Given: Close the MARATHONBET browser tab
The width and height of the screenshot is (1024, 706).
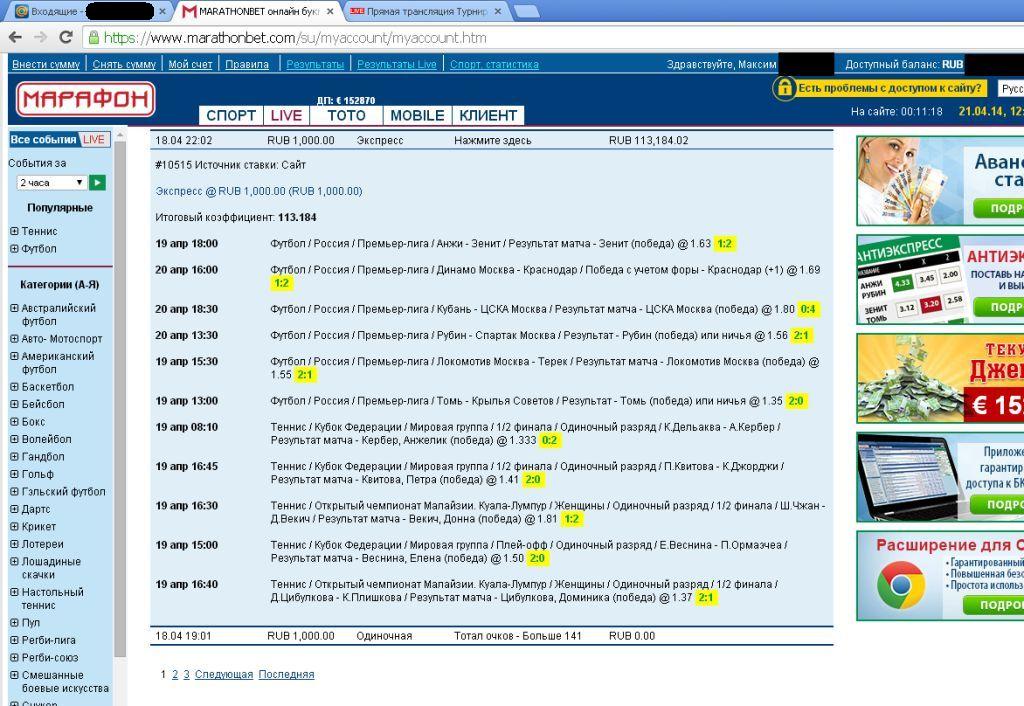Looking at the screenshot, I should click(330, 11).
